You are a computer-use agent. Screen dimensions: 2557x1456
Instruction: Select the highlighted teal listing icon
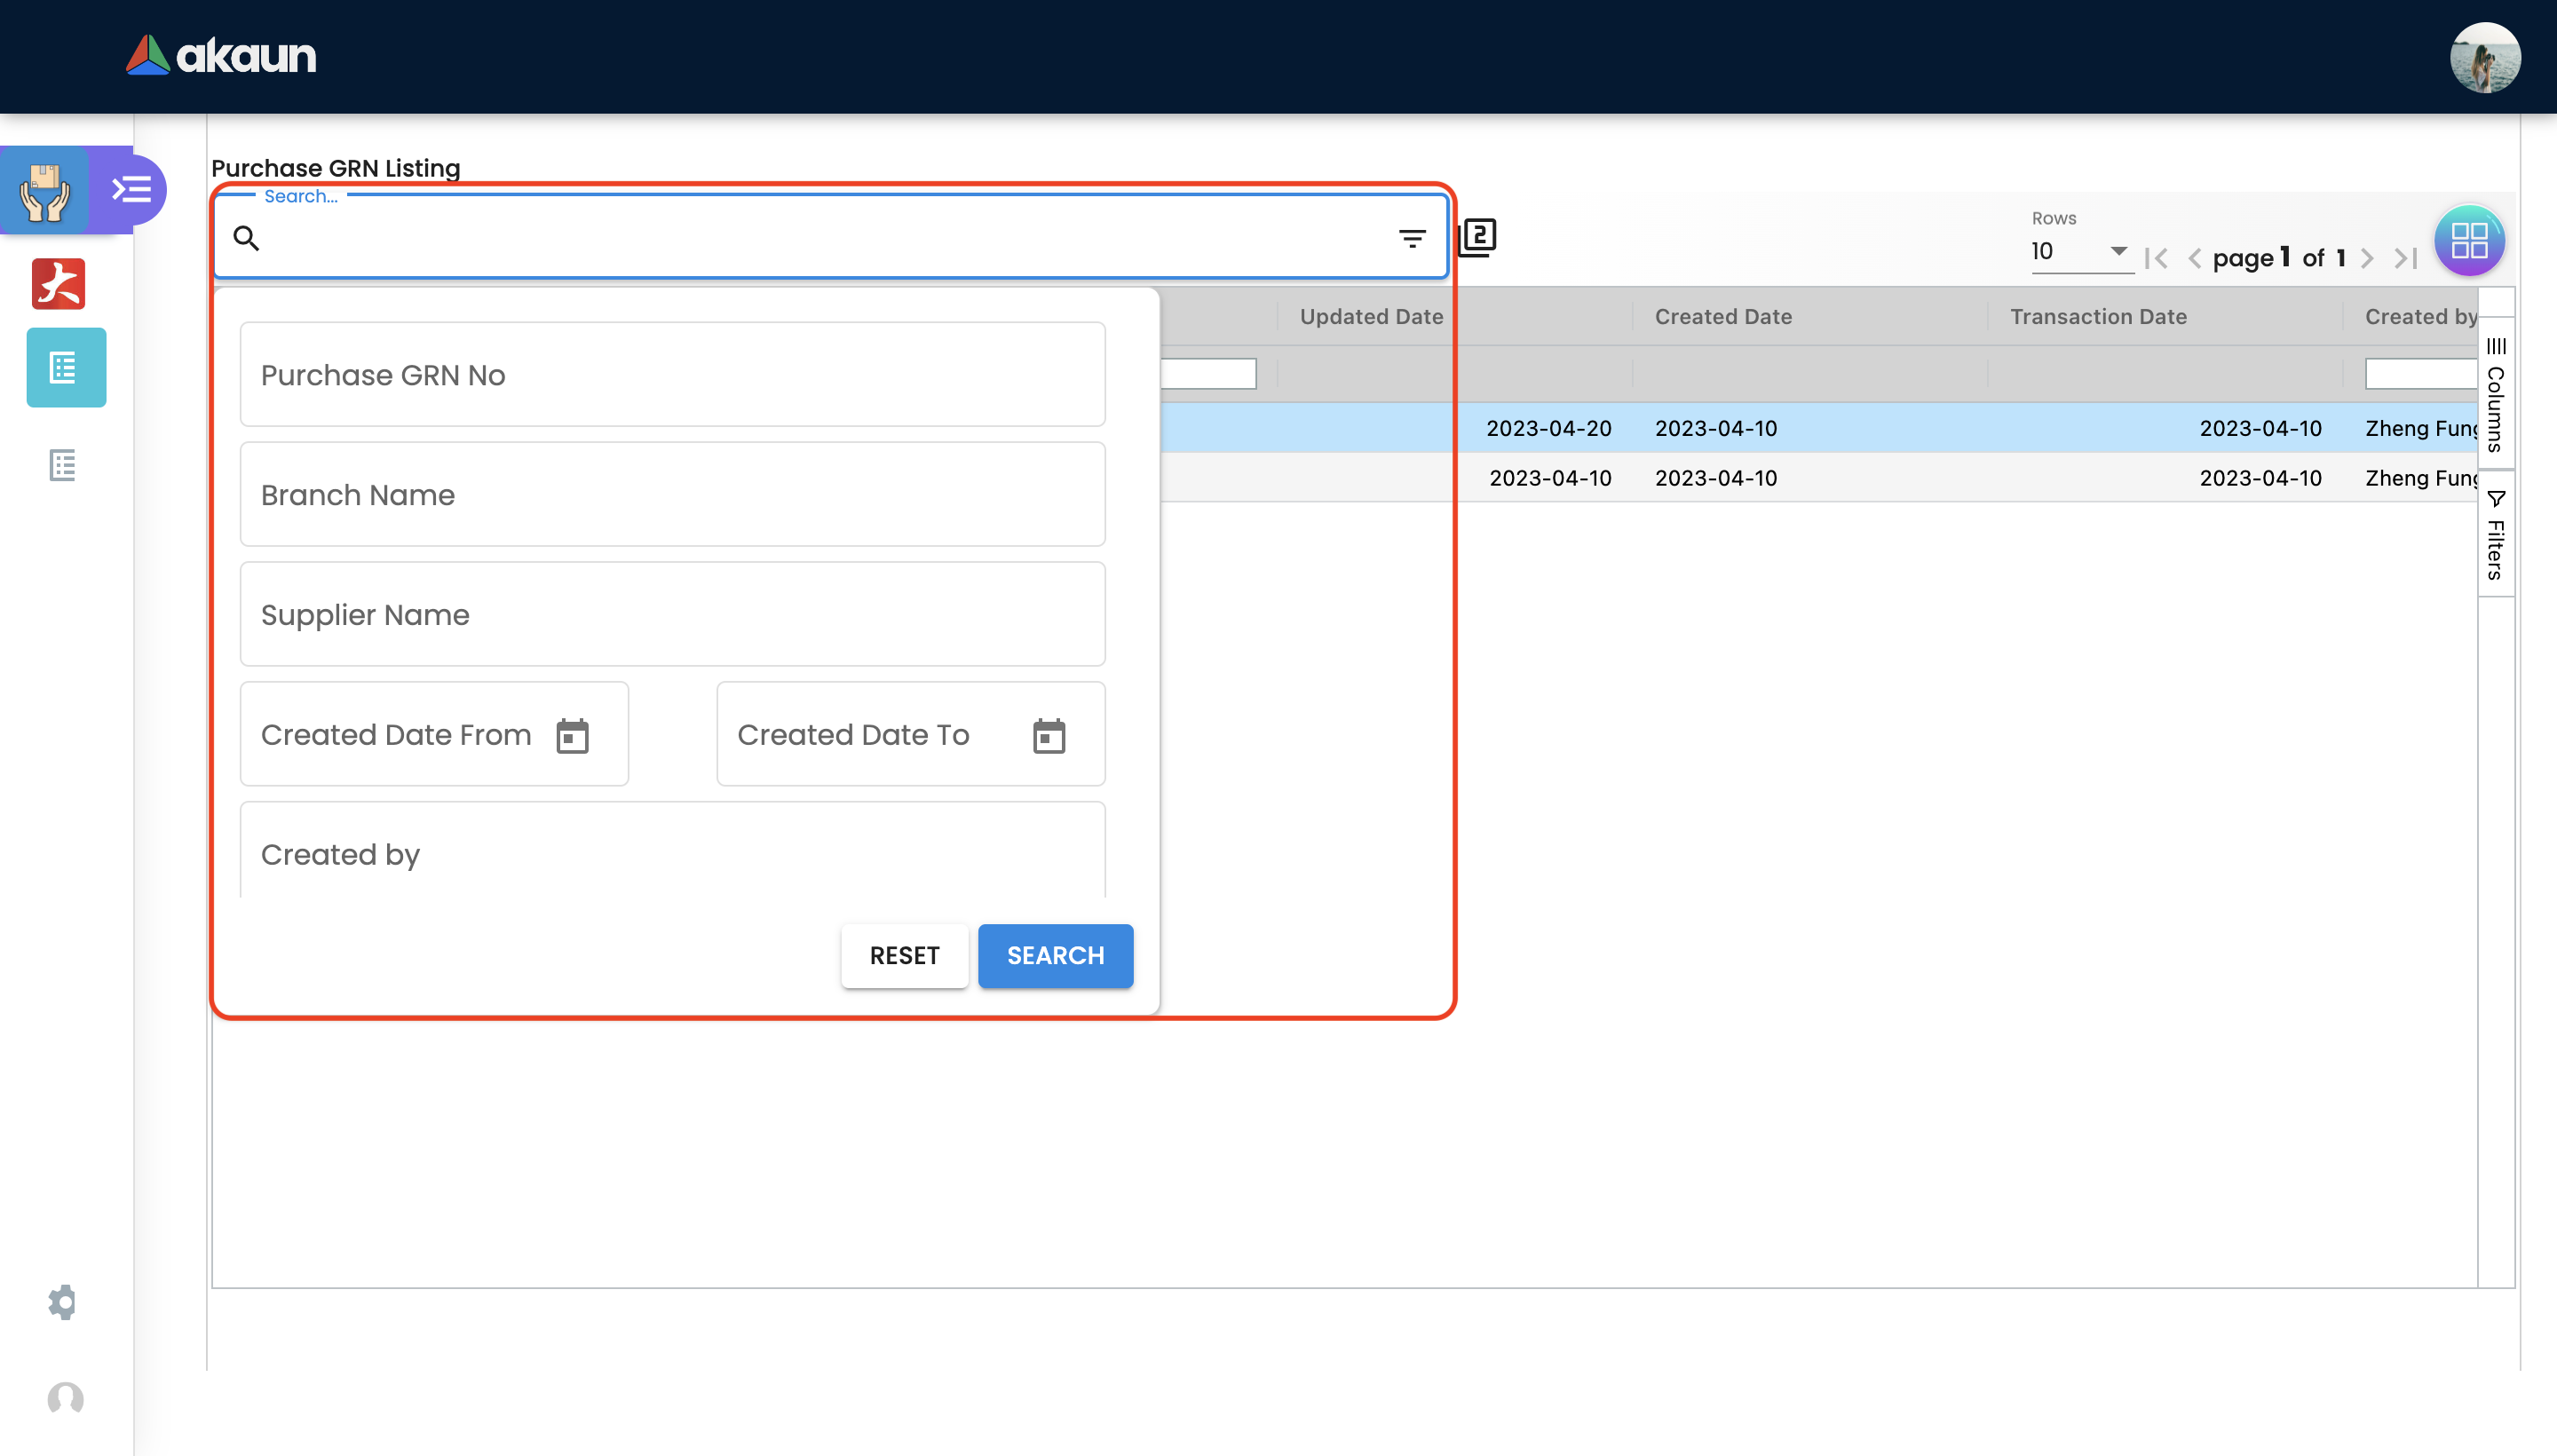65,368
